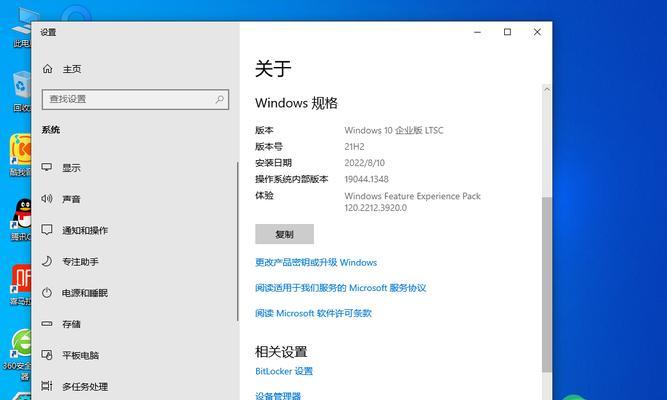This screenshot has width=667, height=400.
Task: Open 通知和操作 settings section
Action: point(85,230)
